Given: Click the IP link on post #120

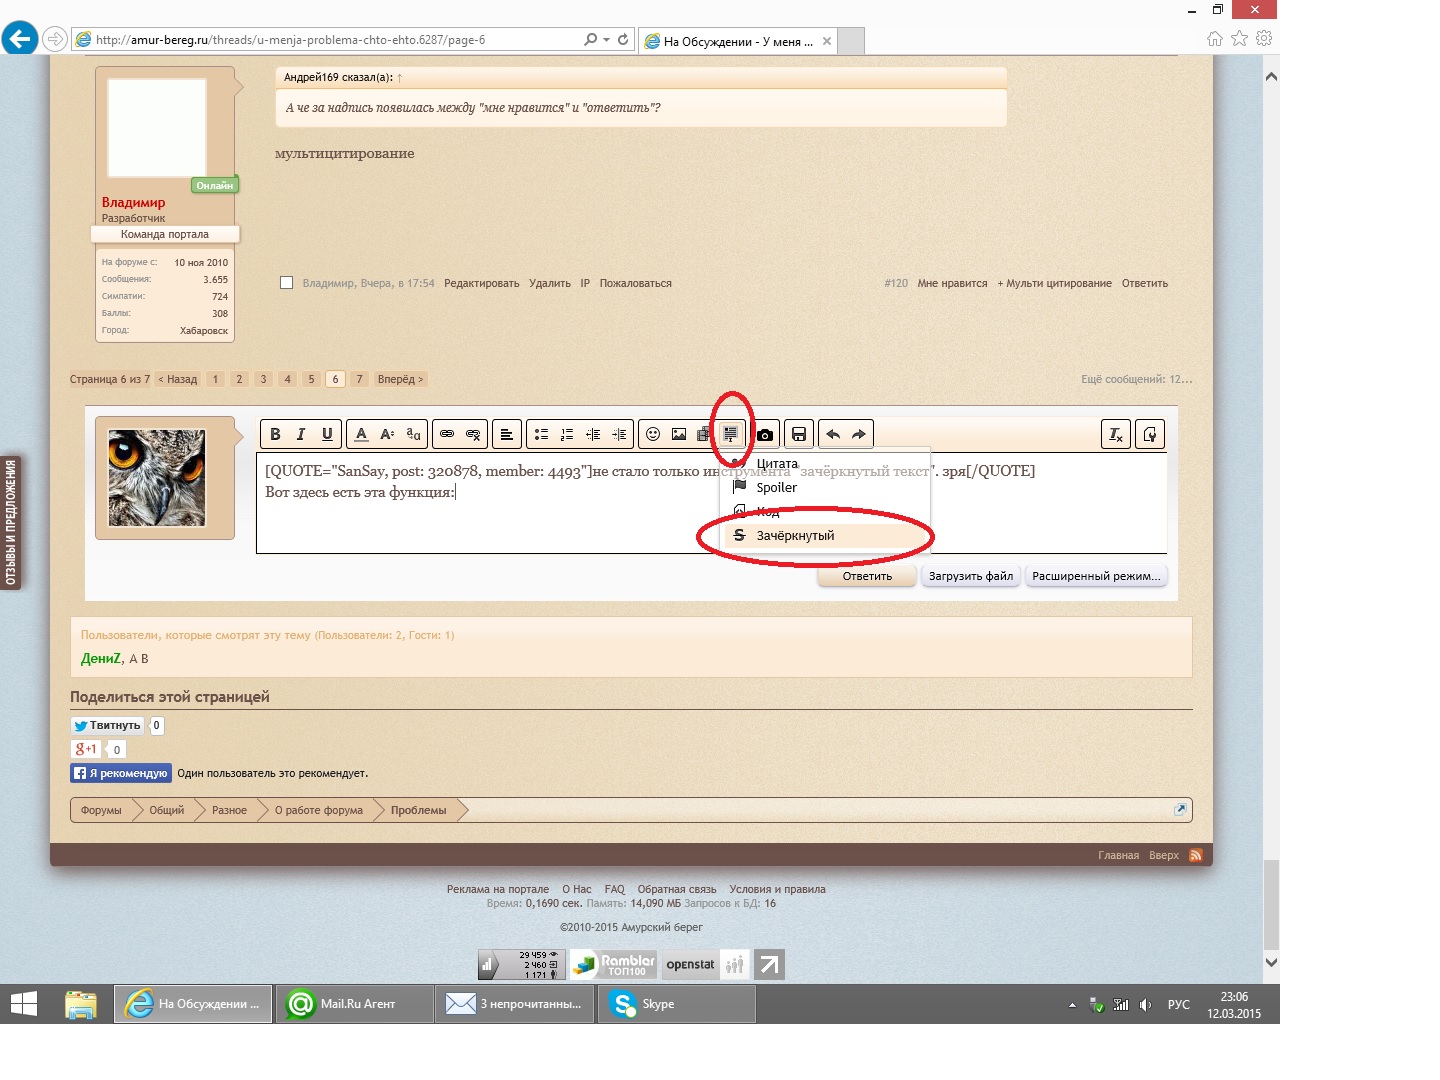Looking at the screenshot, I should pyautogui.click(x=585, y=284).
